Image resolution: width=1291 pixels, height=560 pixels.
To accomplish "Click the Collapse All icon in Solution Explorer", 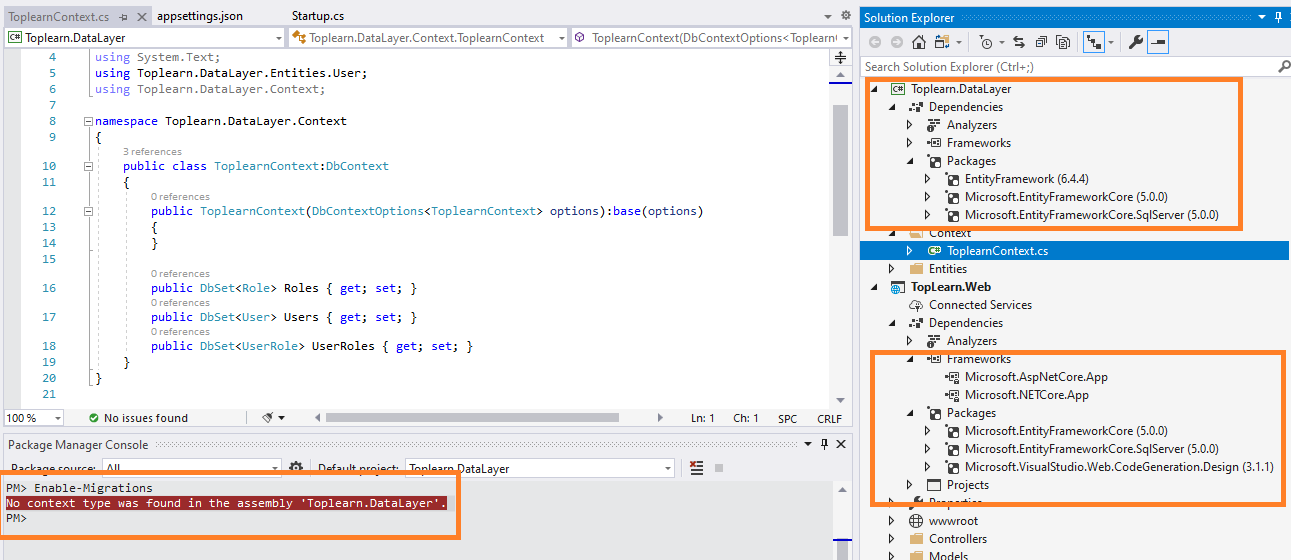I will click(x=1040, y=42).
